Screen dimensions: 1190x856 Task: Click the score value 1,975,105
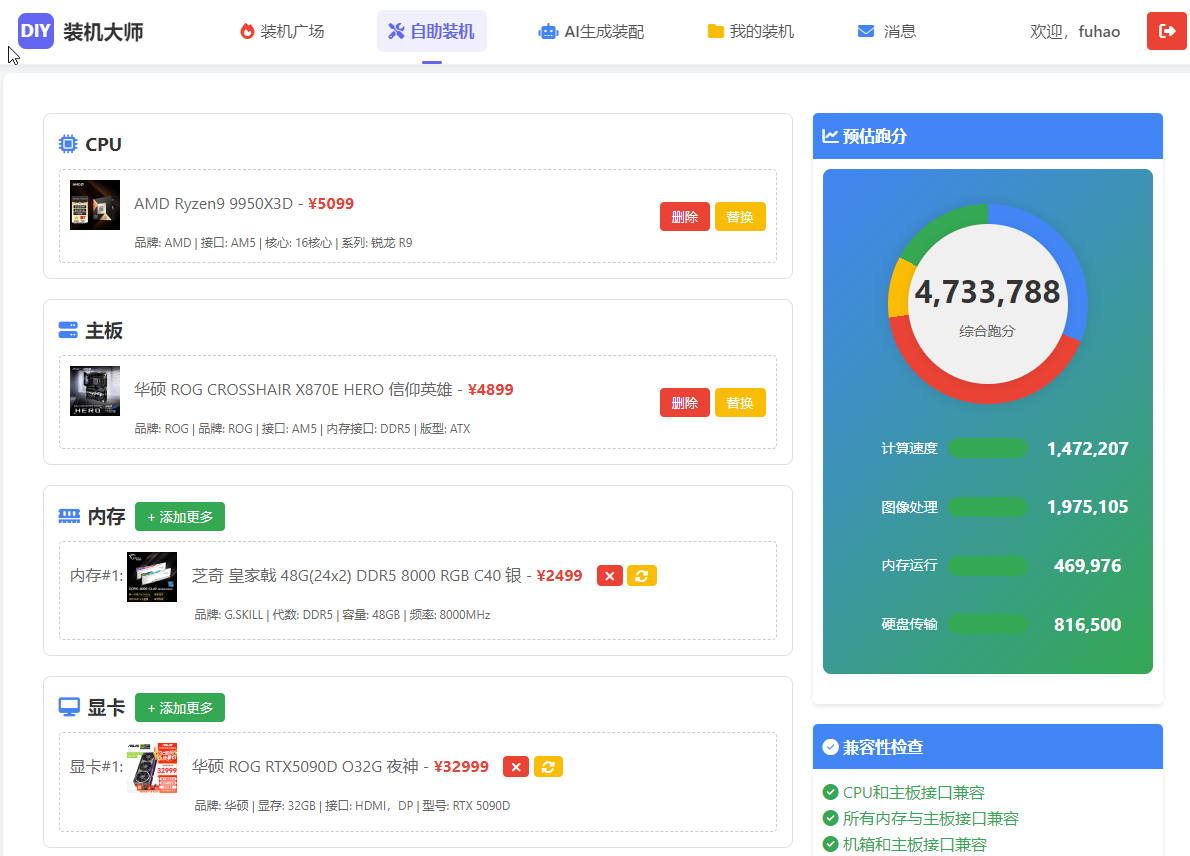[x=1088, y=507]
